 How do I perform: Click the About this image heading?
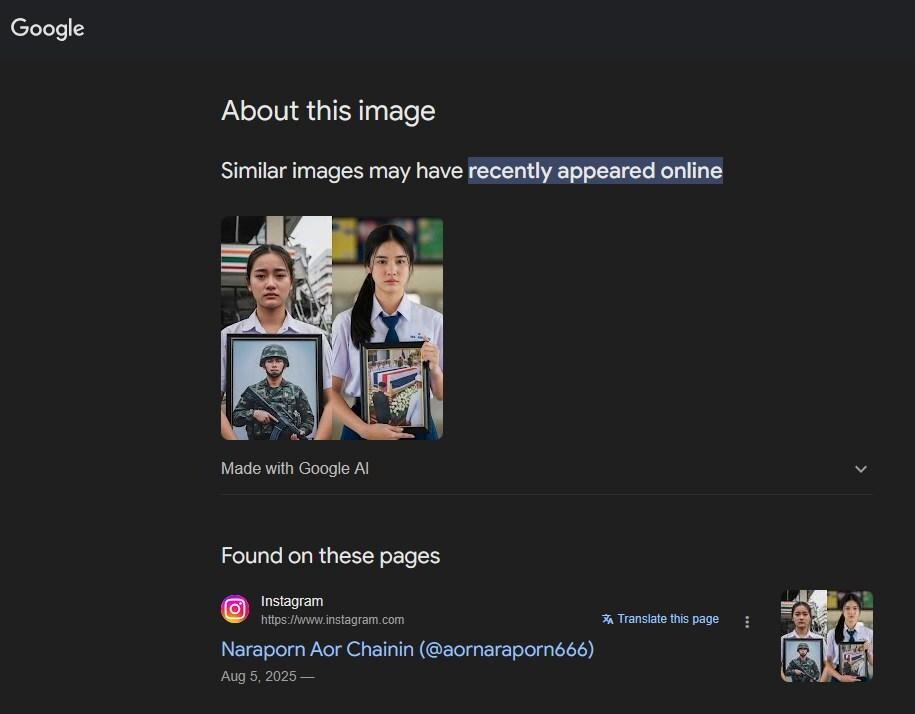tap(328, 111)
